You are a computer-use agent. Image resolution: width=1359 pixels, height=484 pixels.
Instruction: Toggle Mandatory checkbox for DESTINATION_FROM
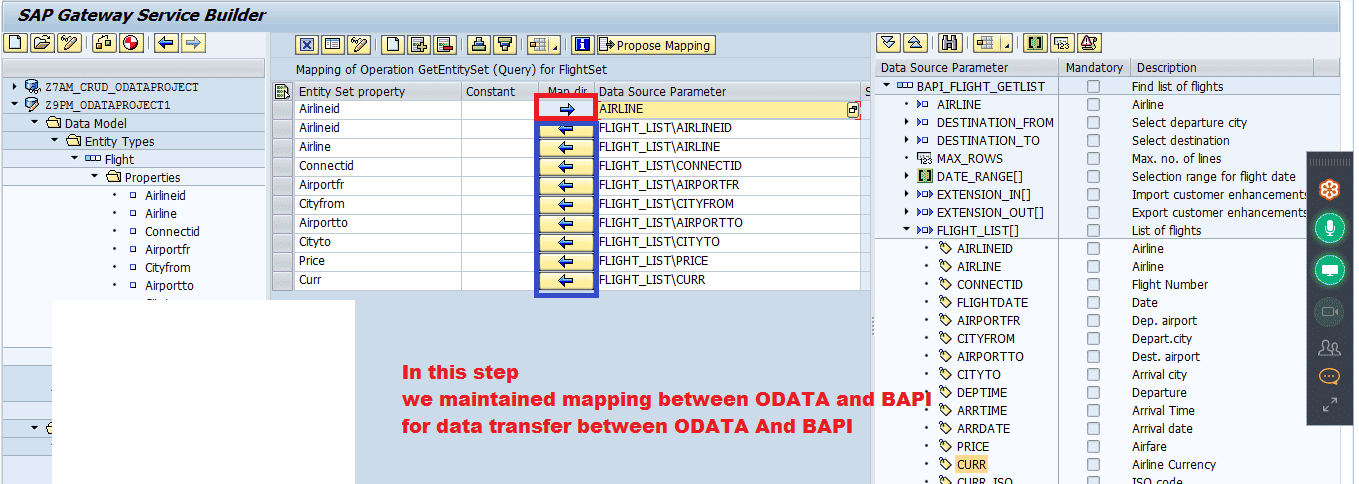[1093, 123]
